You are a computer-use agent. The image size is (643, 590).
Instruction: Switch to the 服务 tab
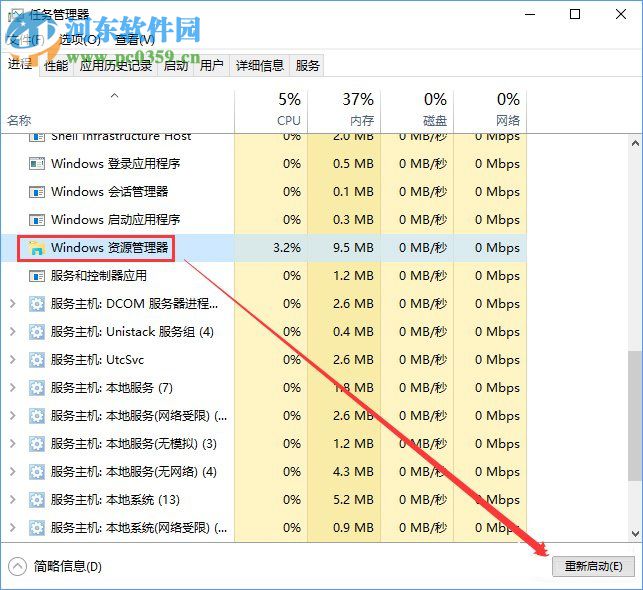pos(307,66)
